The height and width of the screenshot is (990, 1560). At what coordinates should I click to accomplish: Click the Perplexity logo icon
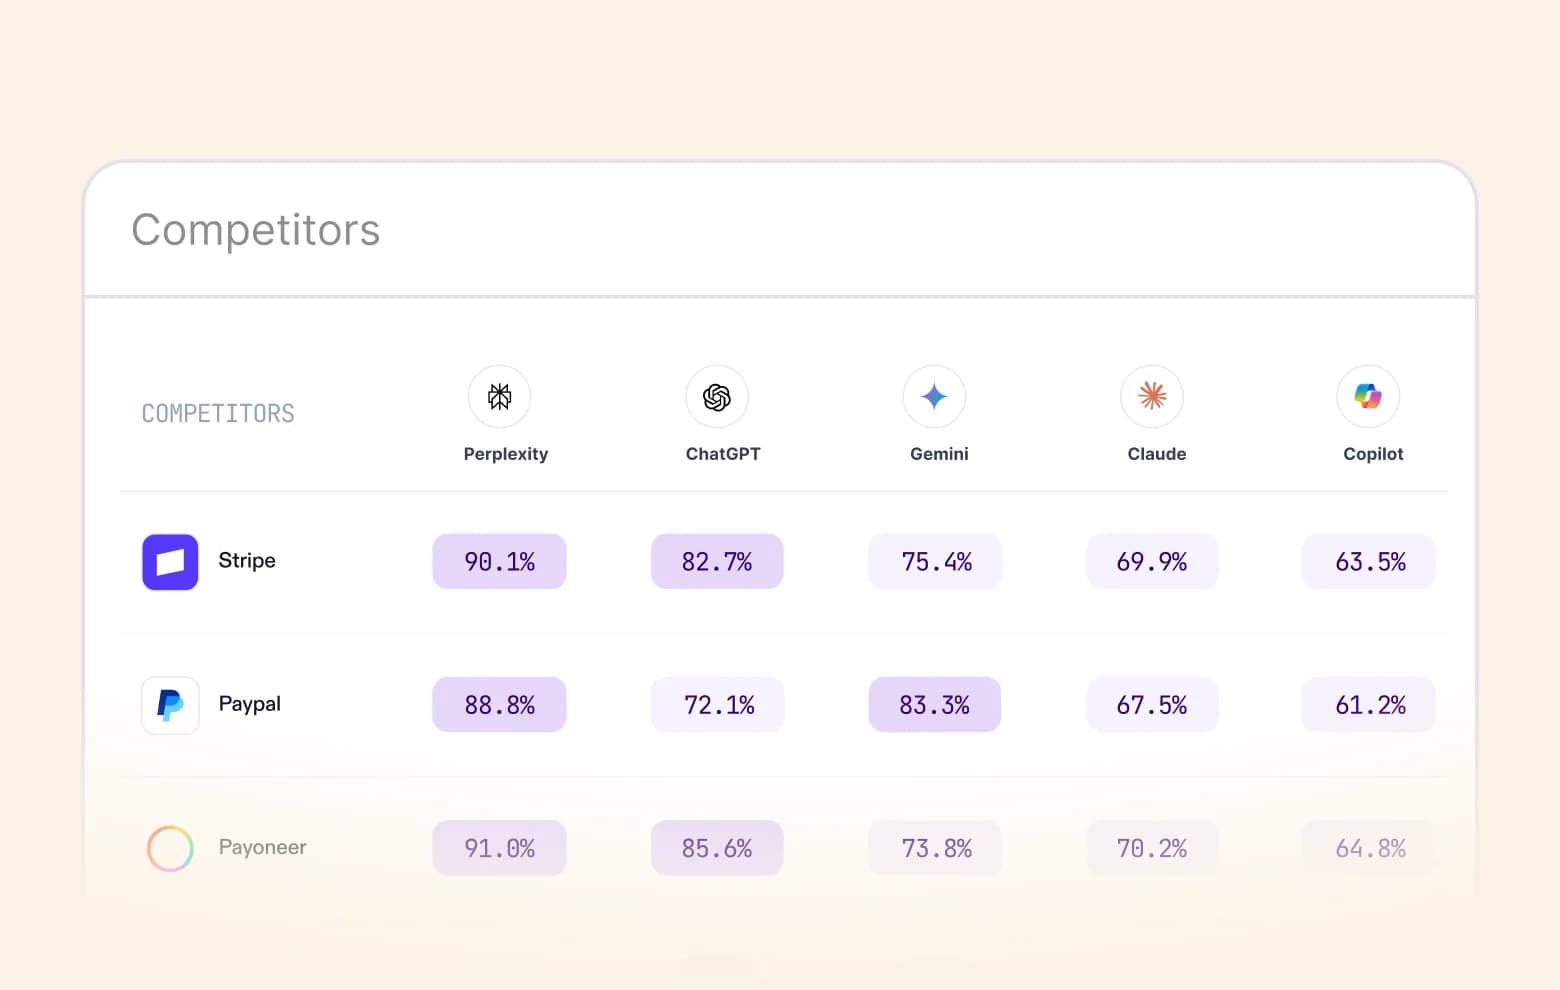(x=500, y=397)
